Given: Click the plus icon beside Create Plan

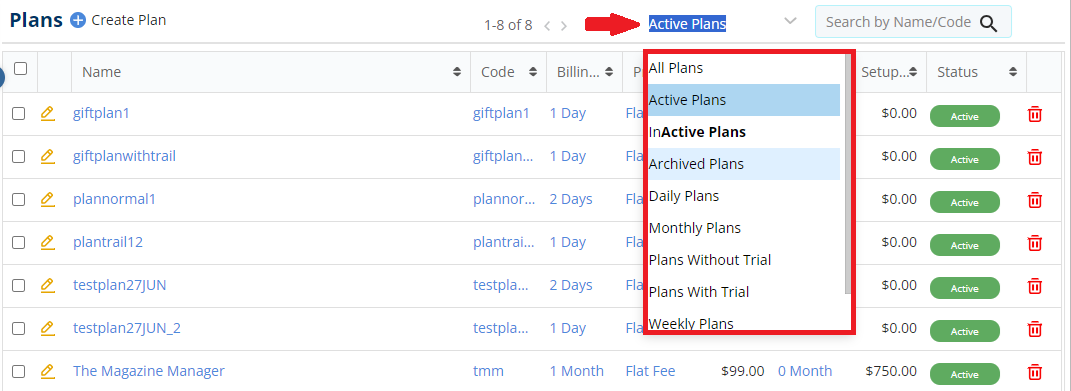Looking at the screenshot, I should coord(78,21).
